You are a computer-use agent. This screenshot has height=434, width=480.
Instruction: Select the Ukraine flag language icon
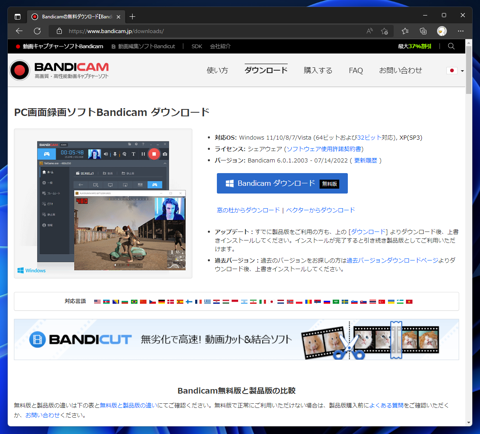pos(391,302)
